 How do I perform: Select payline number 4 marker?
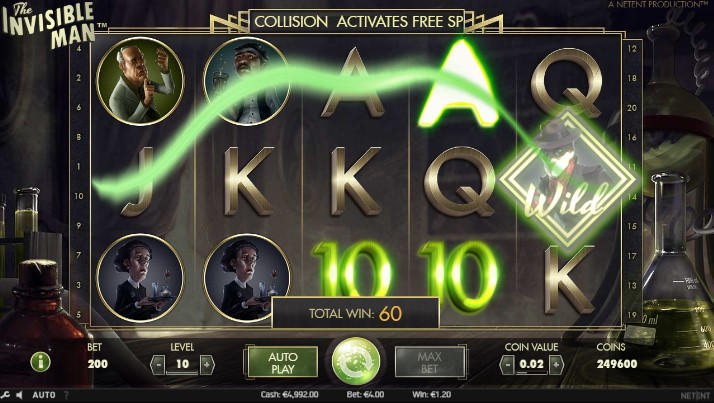tap(79, 48)
